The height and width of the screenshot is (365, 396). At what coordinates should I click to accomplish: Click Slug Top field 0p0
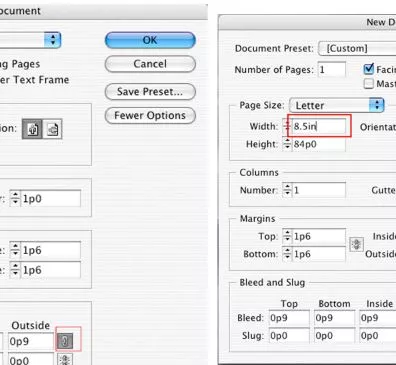coord(289,336)
